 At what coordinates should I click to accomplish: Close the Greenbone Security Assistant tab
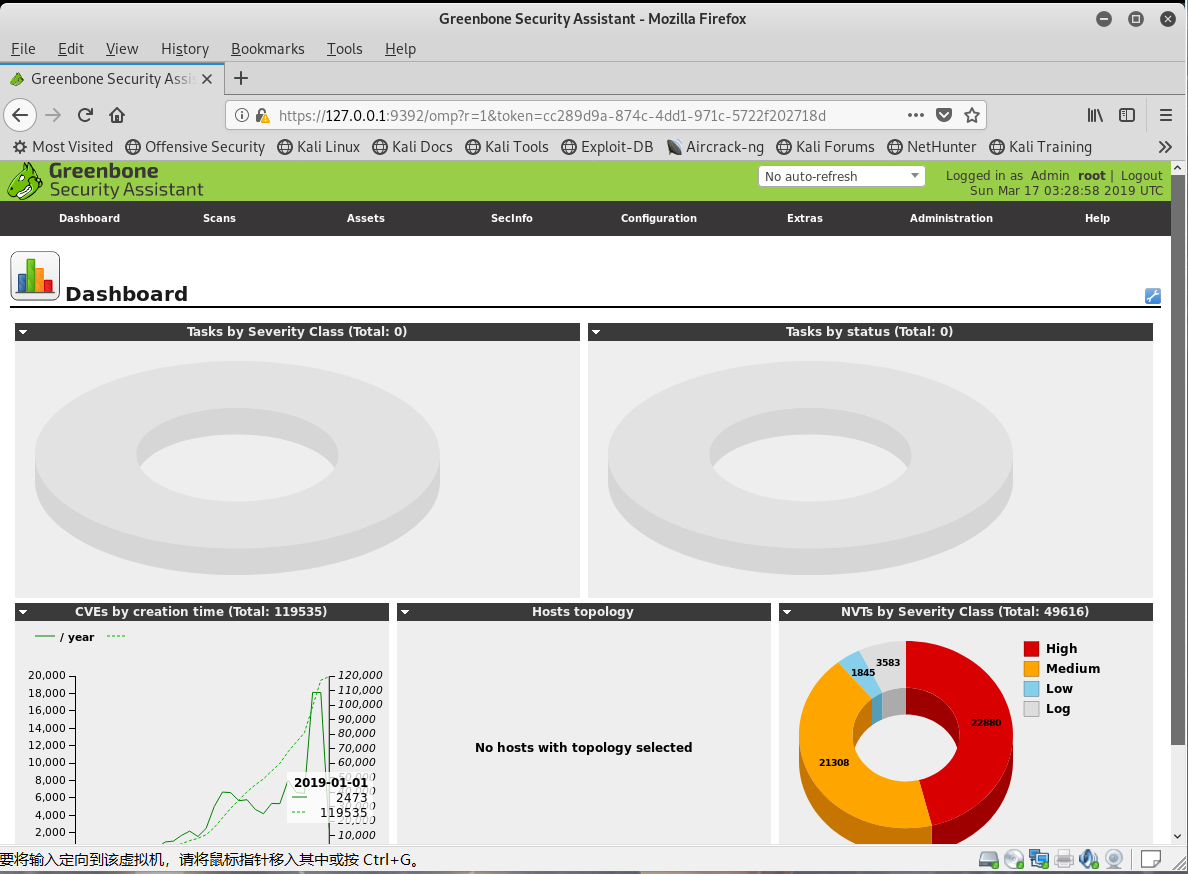(x=207, y=79)
